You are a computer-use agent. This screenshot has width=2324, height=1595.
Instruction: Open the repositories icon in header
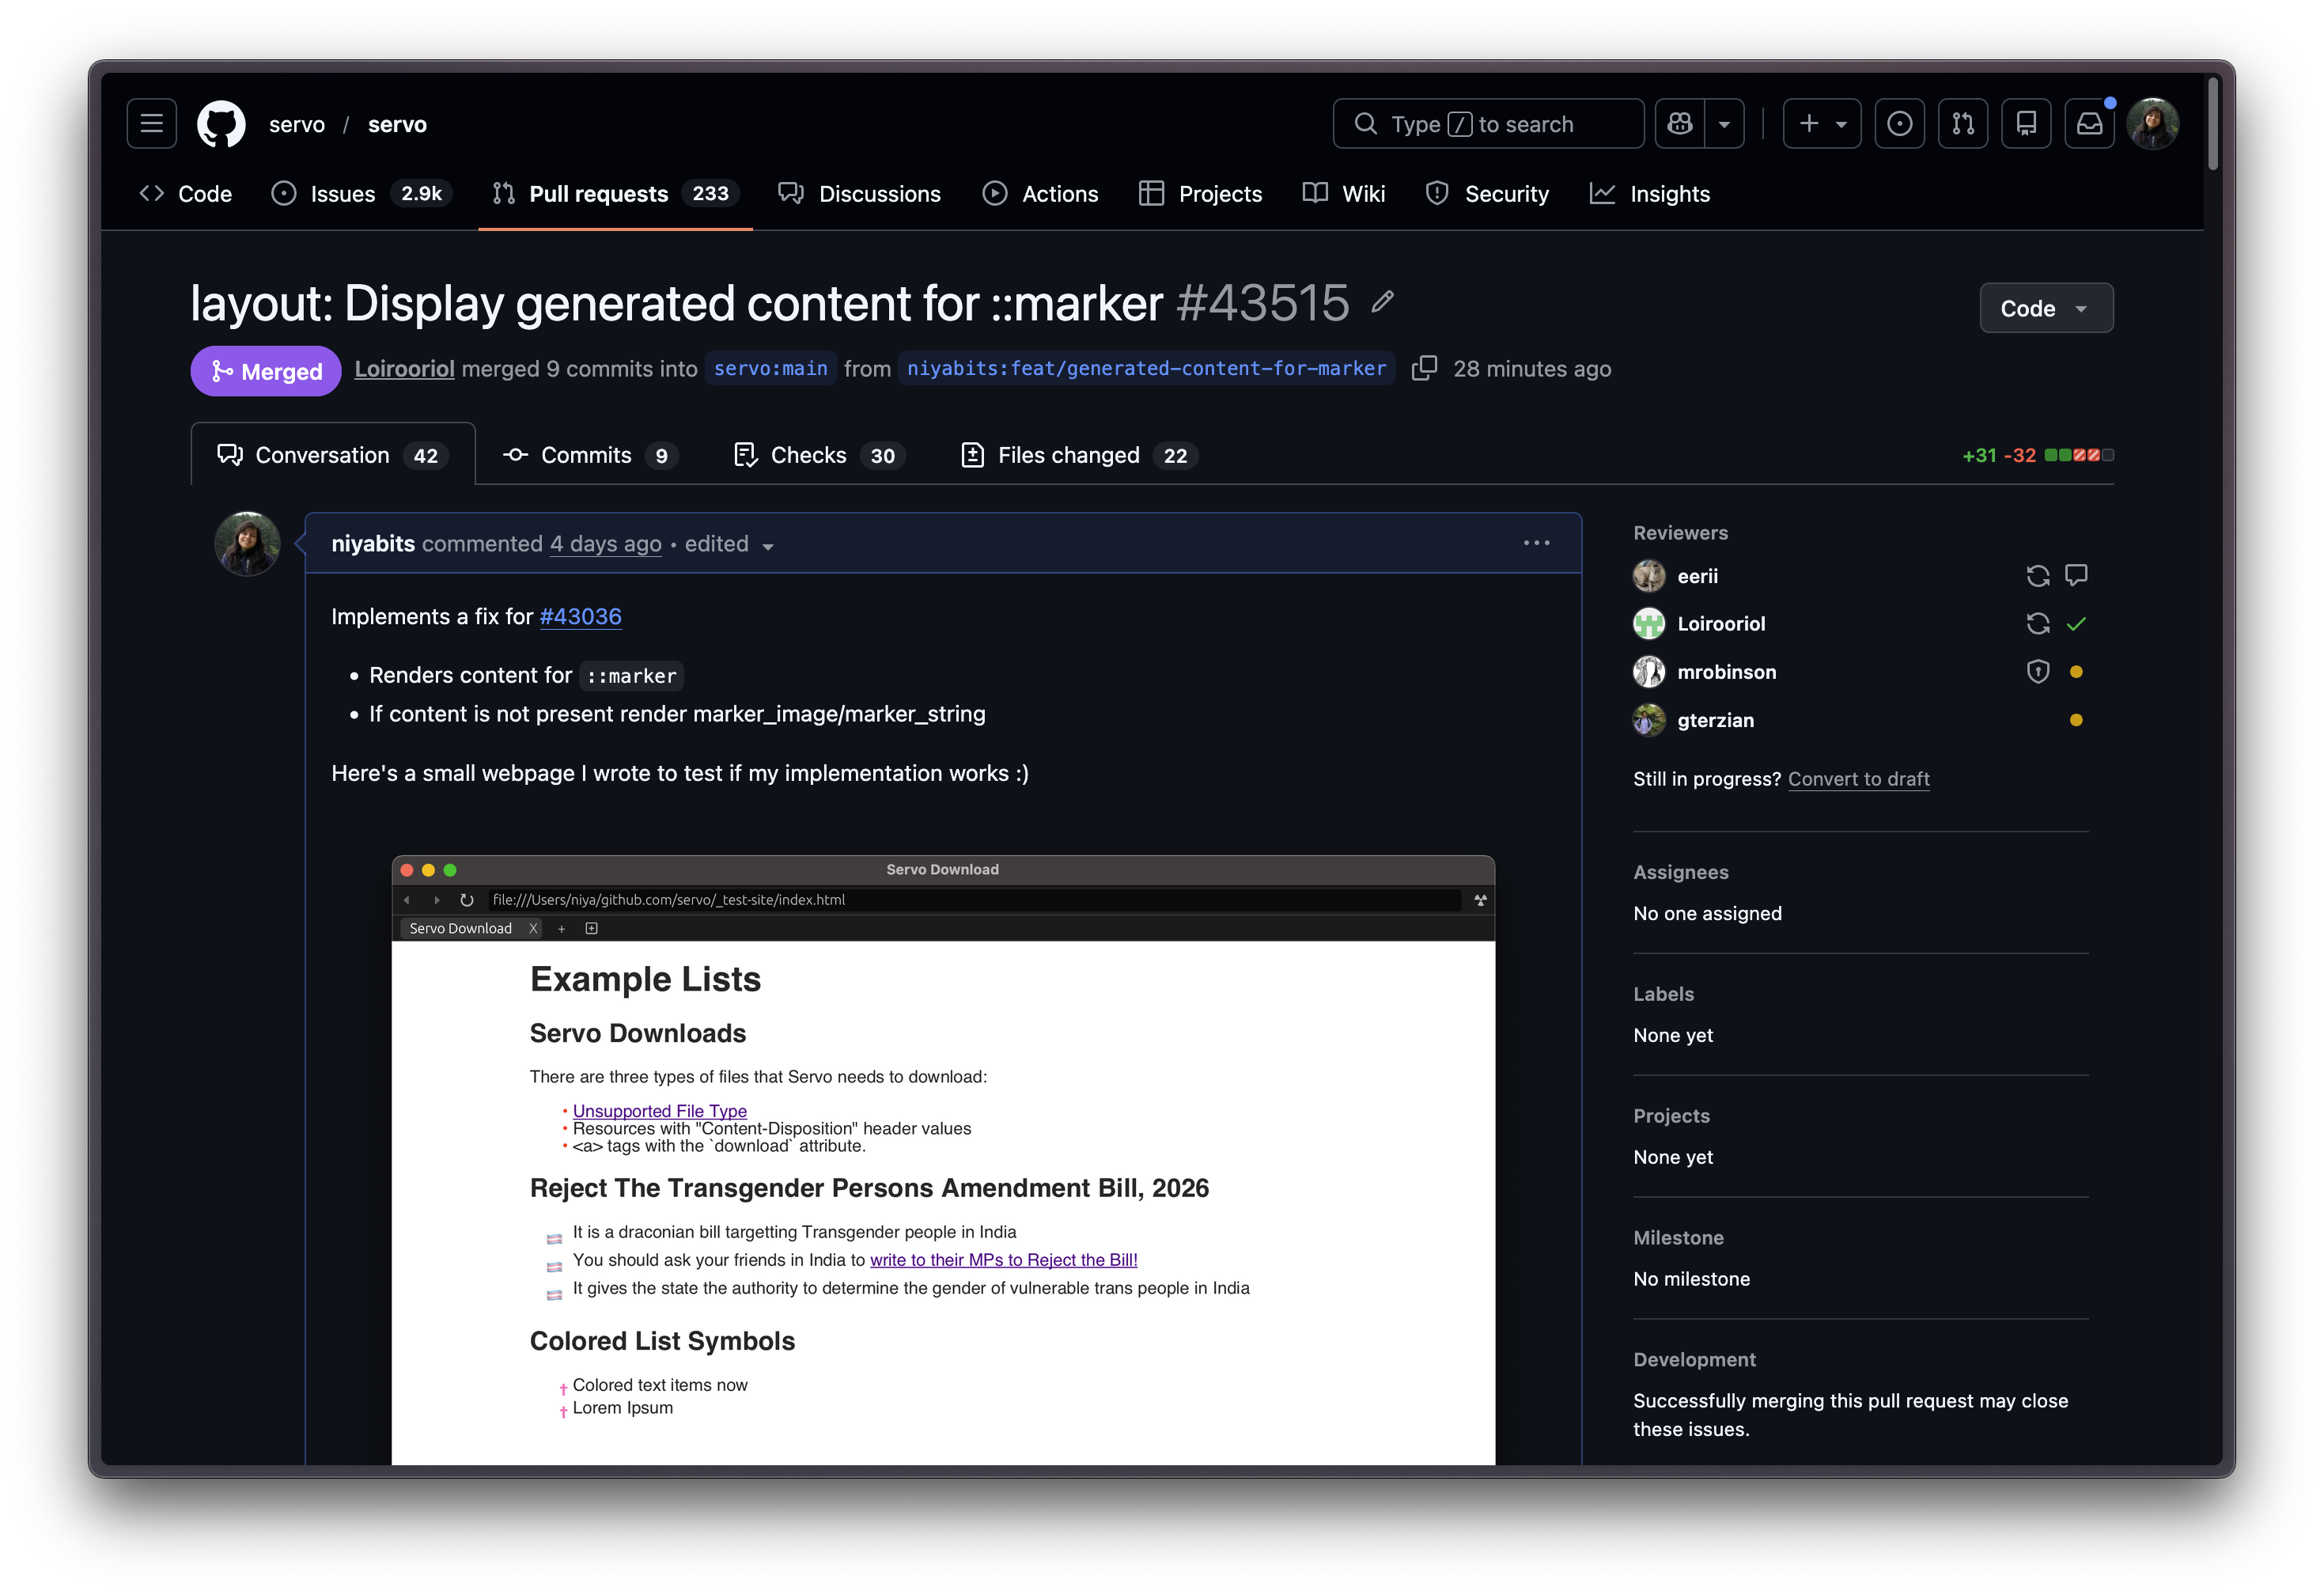pos(2026,124)
